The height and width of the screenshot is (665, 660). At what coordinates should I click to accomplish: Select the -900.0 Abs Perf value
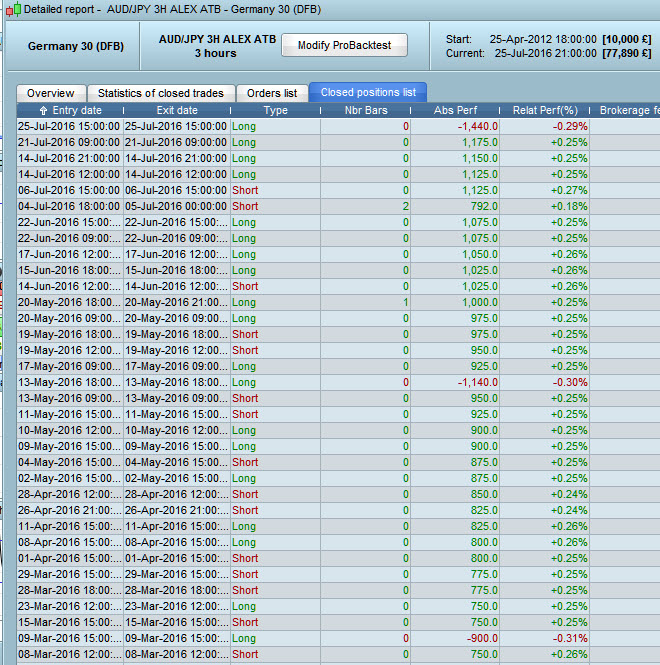[x=482, y=638]
